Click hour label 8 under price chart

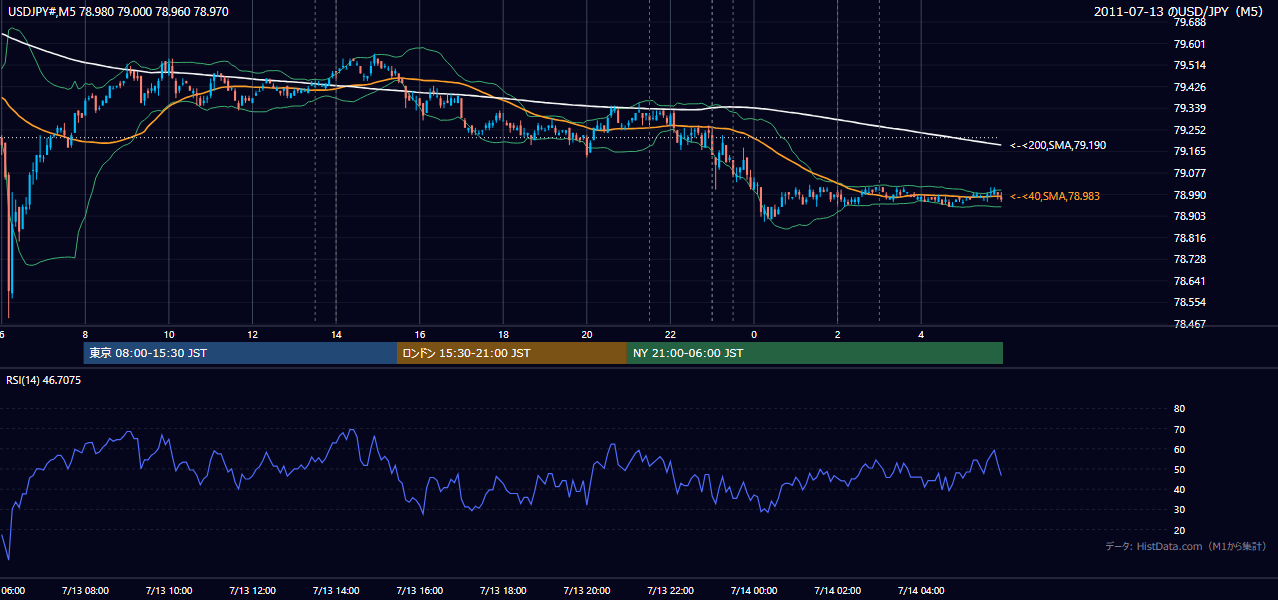click(85, 335)
